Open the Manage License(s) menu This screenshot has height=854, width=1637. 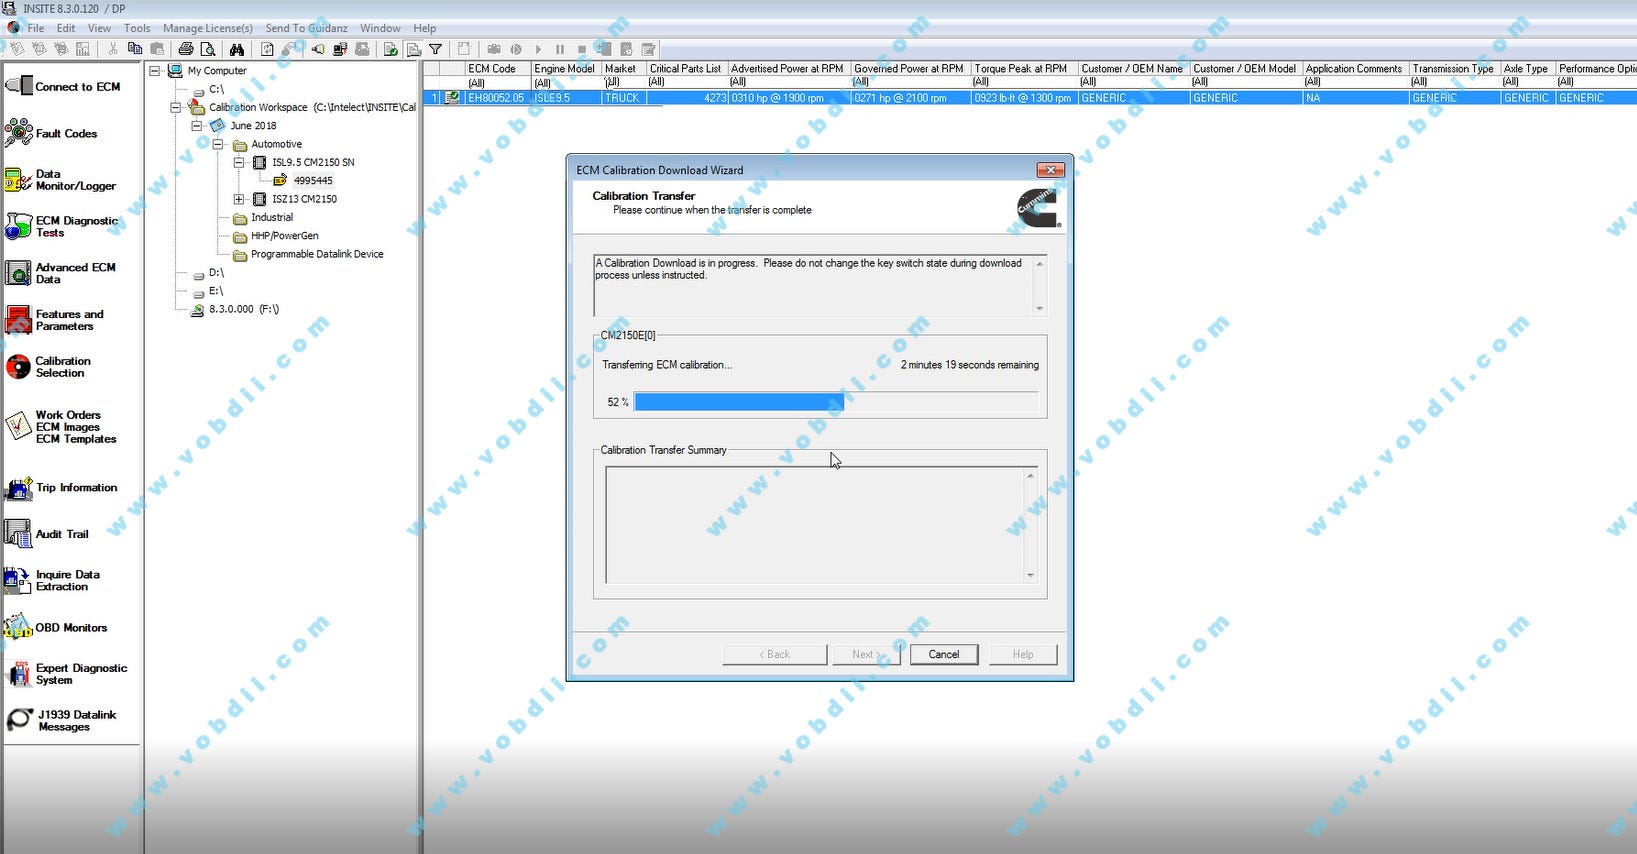pos(208,28)
